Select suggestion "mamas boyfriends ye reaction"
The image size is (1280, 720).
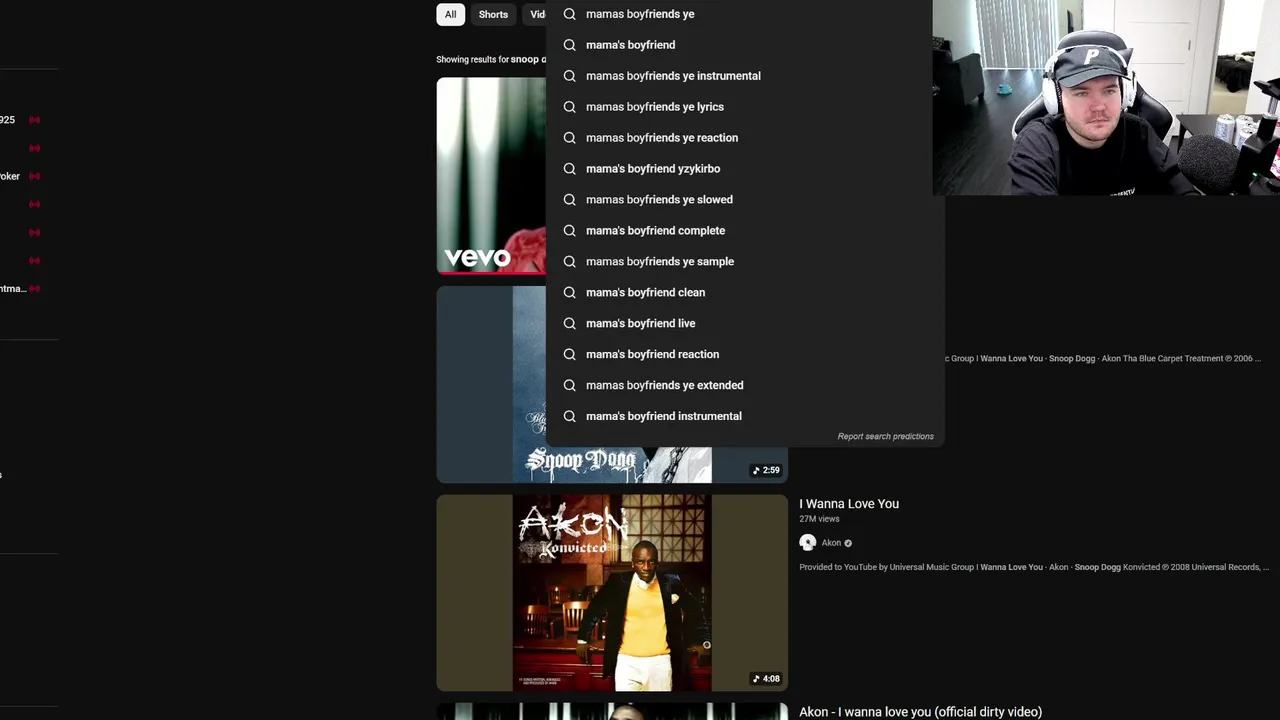[744, 138]
